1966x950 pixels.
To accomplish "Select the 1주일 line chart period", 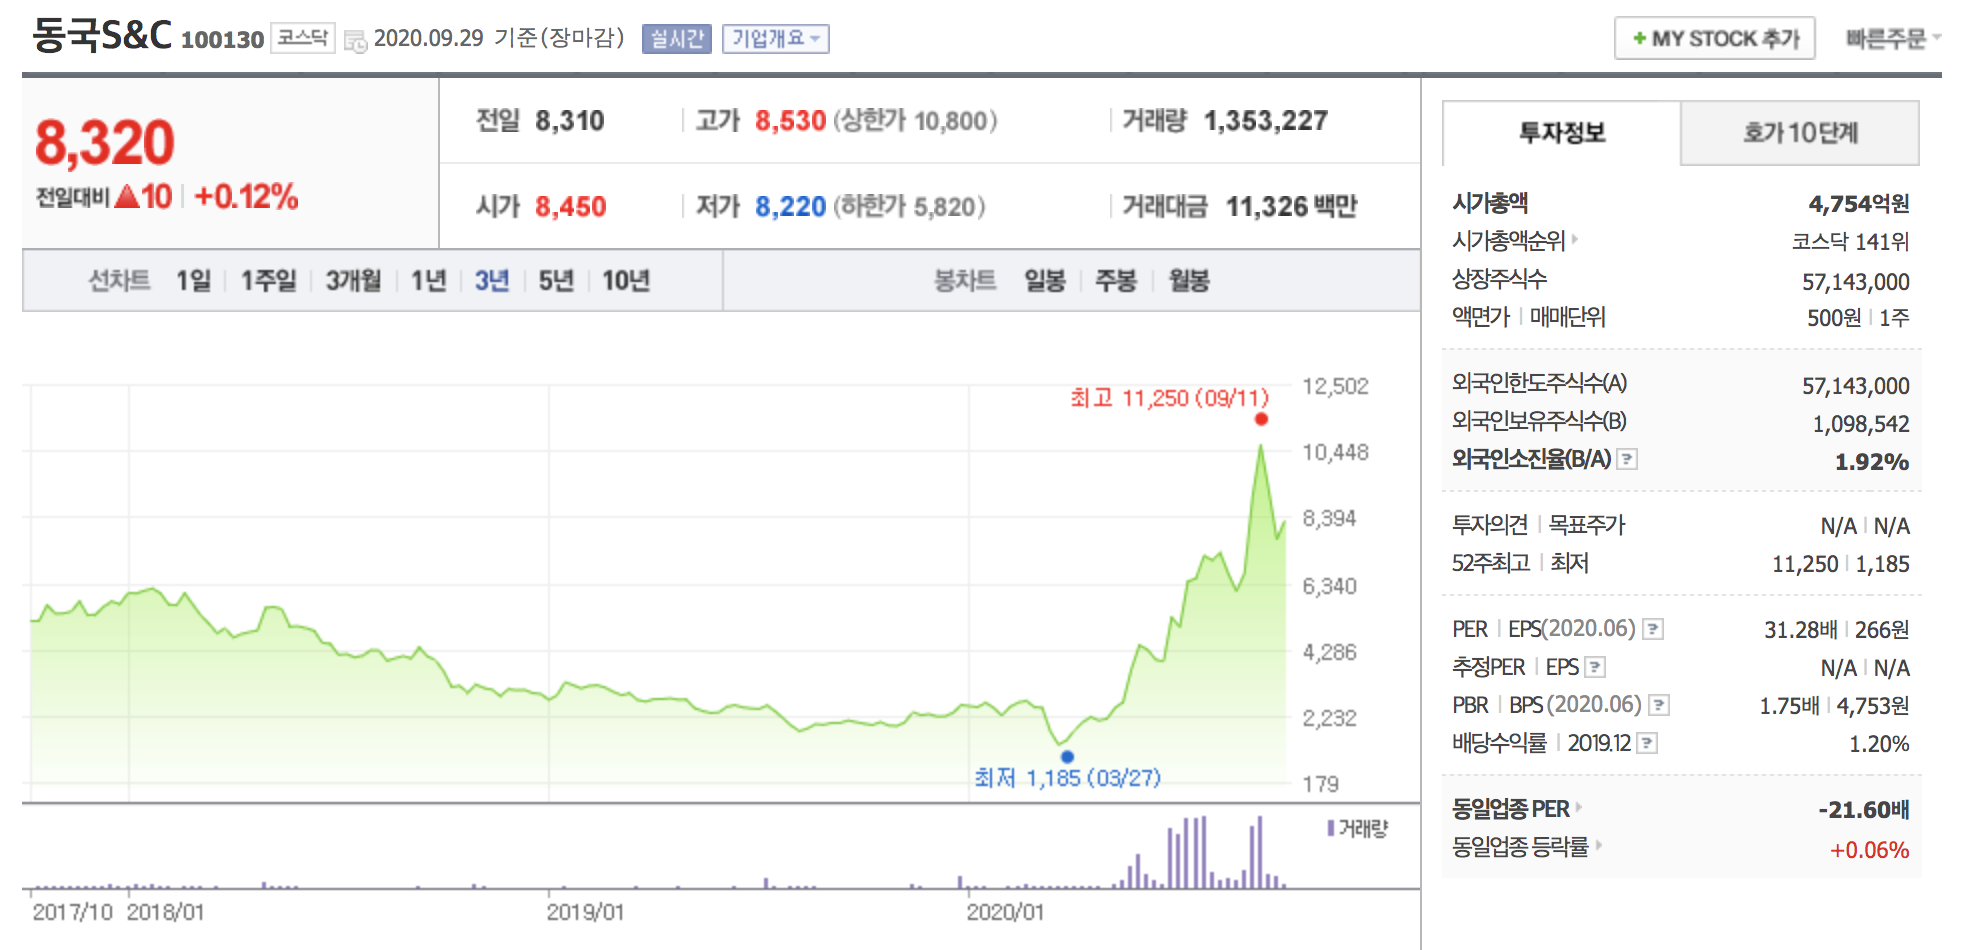I will tap(268, 281).
